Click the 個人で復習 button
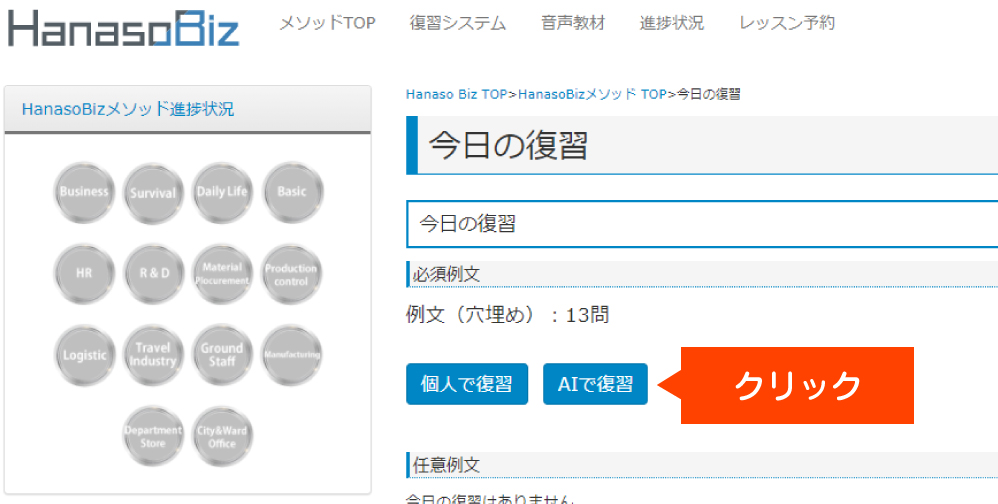Image resolution: width=998 pixels, height=504 pixels. coord(467,384)
